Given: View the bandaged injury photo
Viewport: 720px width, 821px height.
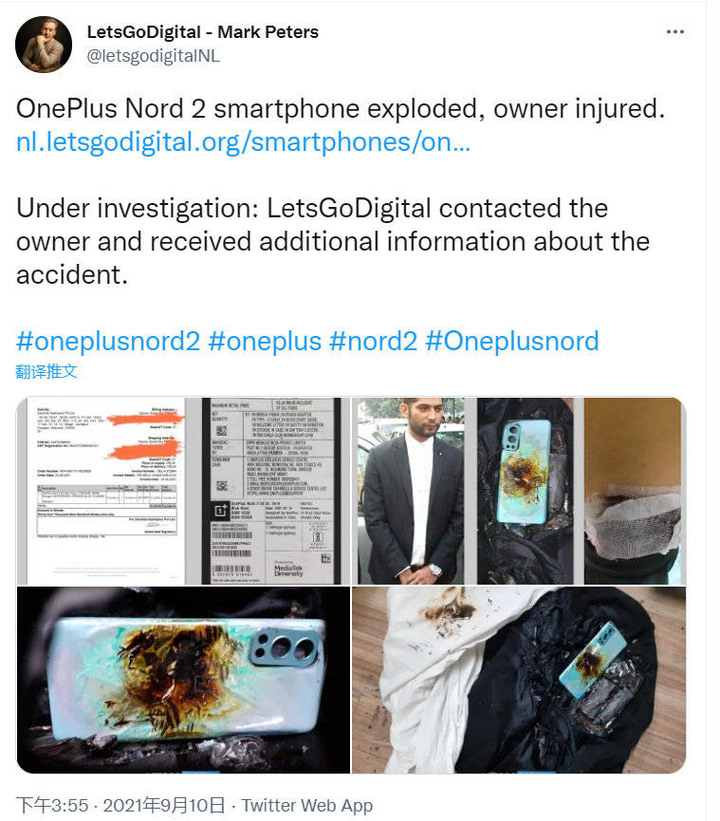Looking at the screenshot, I should (635, 491).
